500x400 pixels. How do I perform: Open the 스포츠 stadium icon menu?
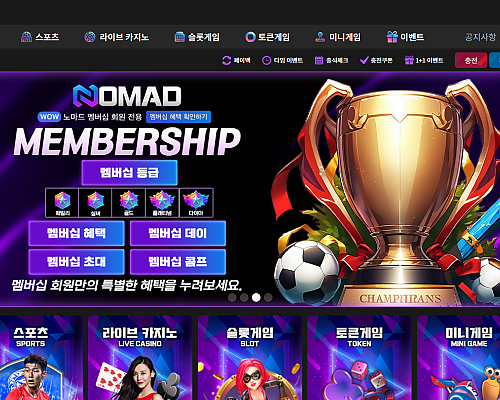[26, 37]
